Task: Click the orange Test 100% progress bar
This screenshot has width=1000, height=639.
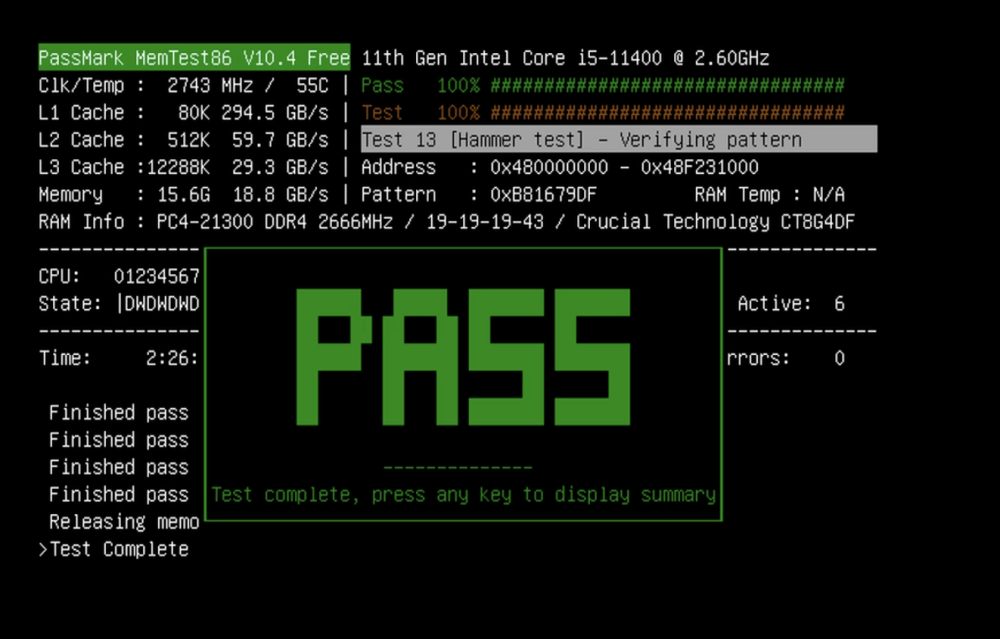Action: point(667,113)
